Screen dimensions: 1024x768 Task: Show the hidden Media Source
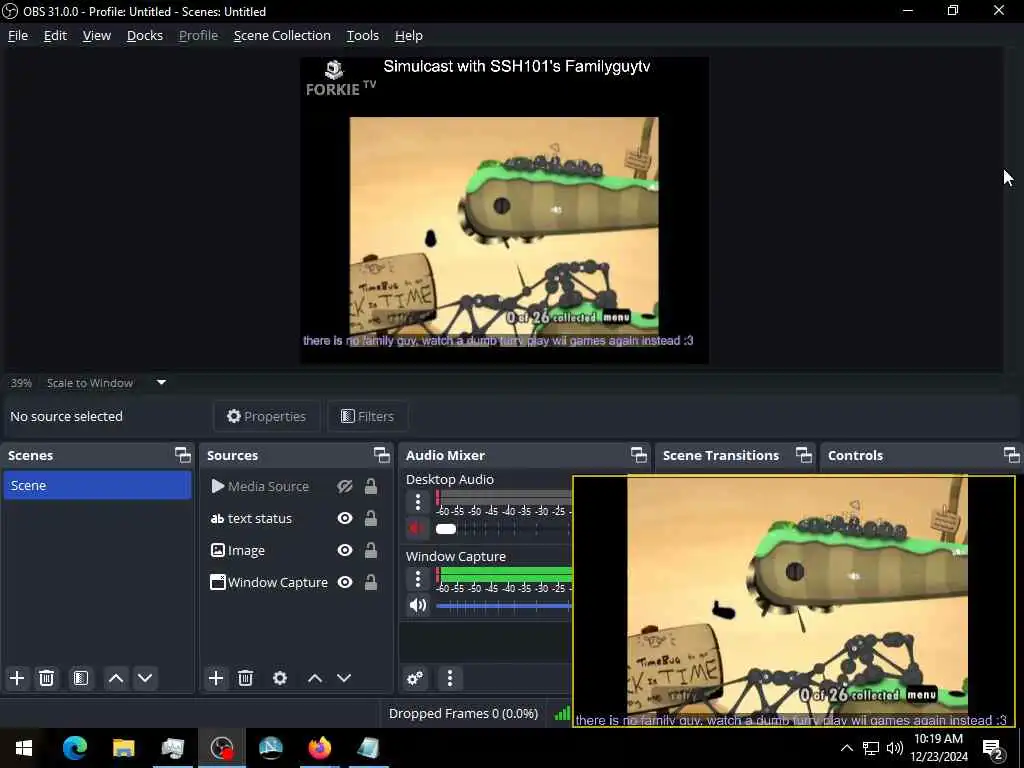345,487
